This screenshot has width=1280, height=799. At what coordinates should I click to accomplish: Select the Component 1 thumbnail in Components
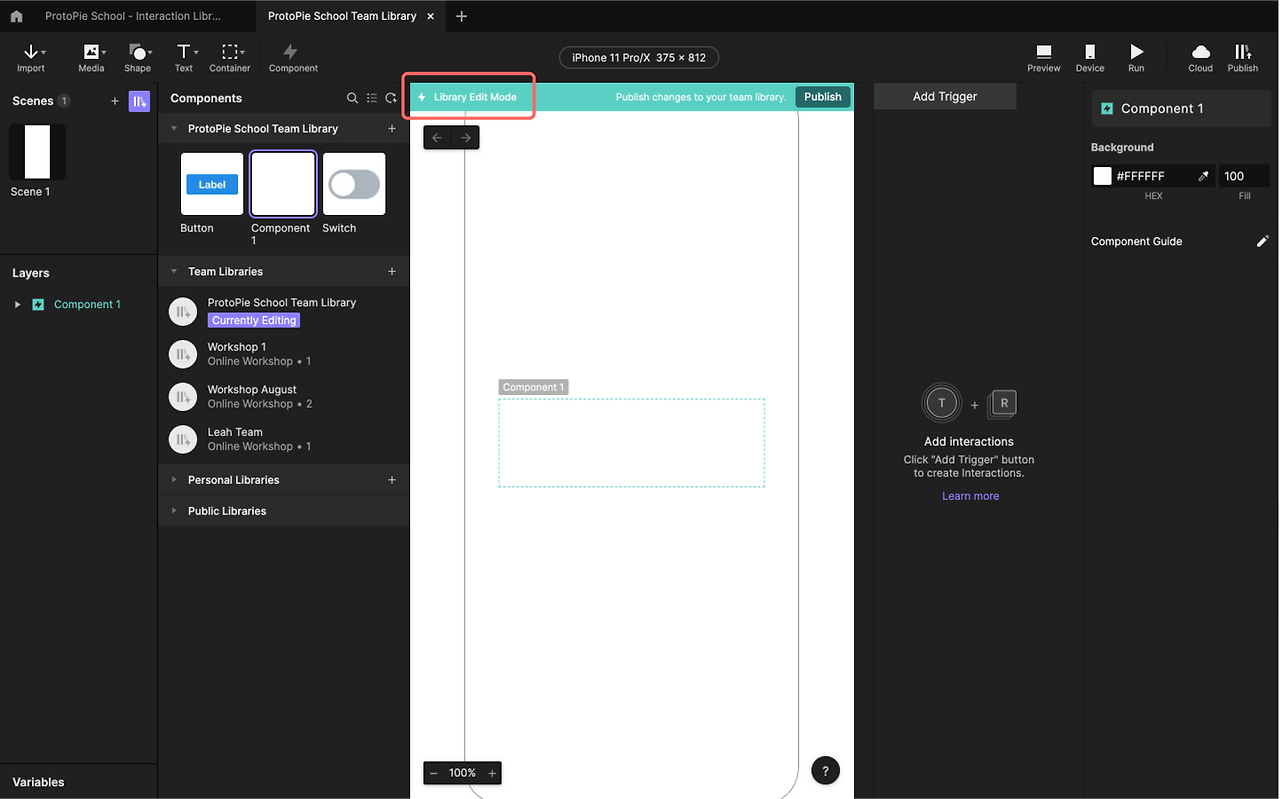click(283, 184)
